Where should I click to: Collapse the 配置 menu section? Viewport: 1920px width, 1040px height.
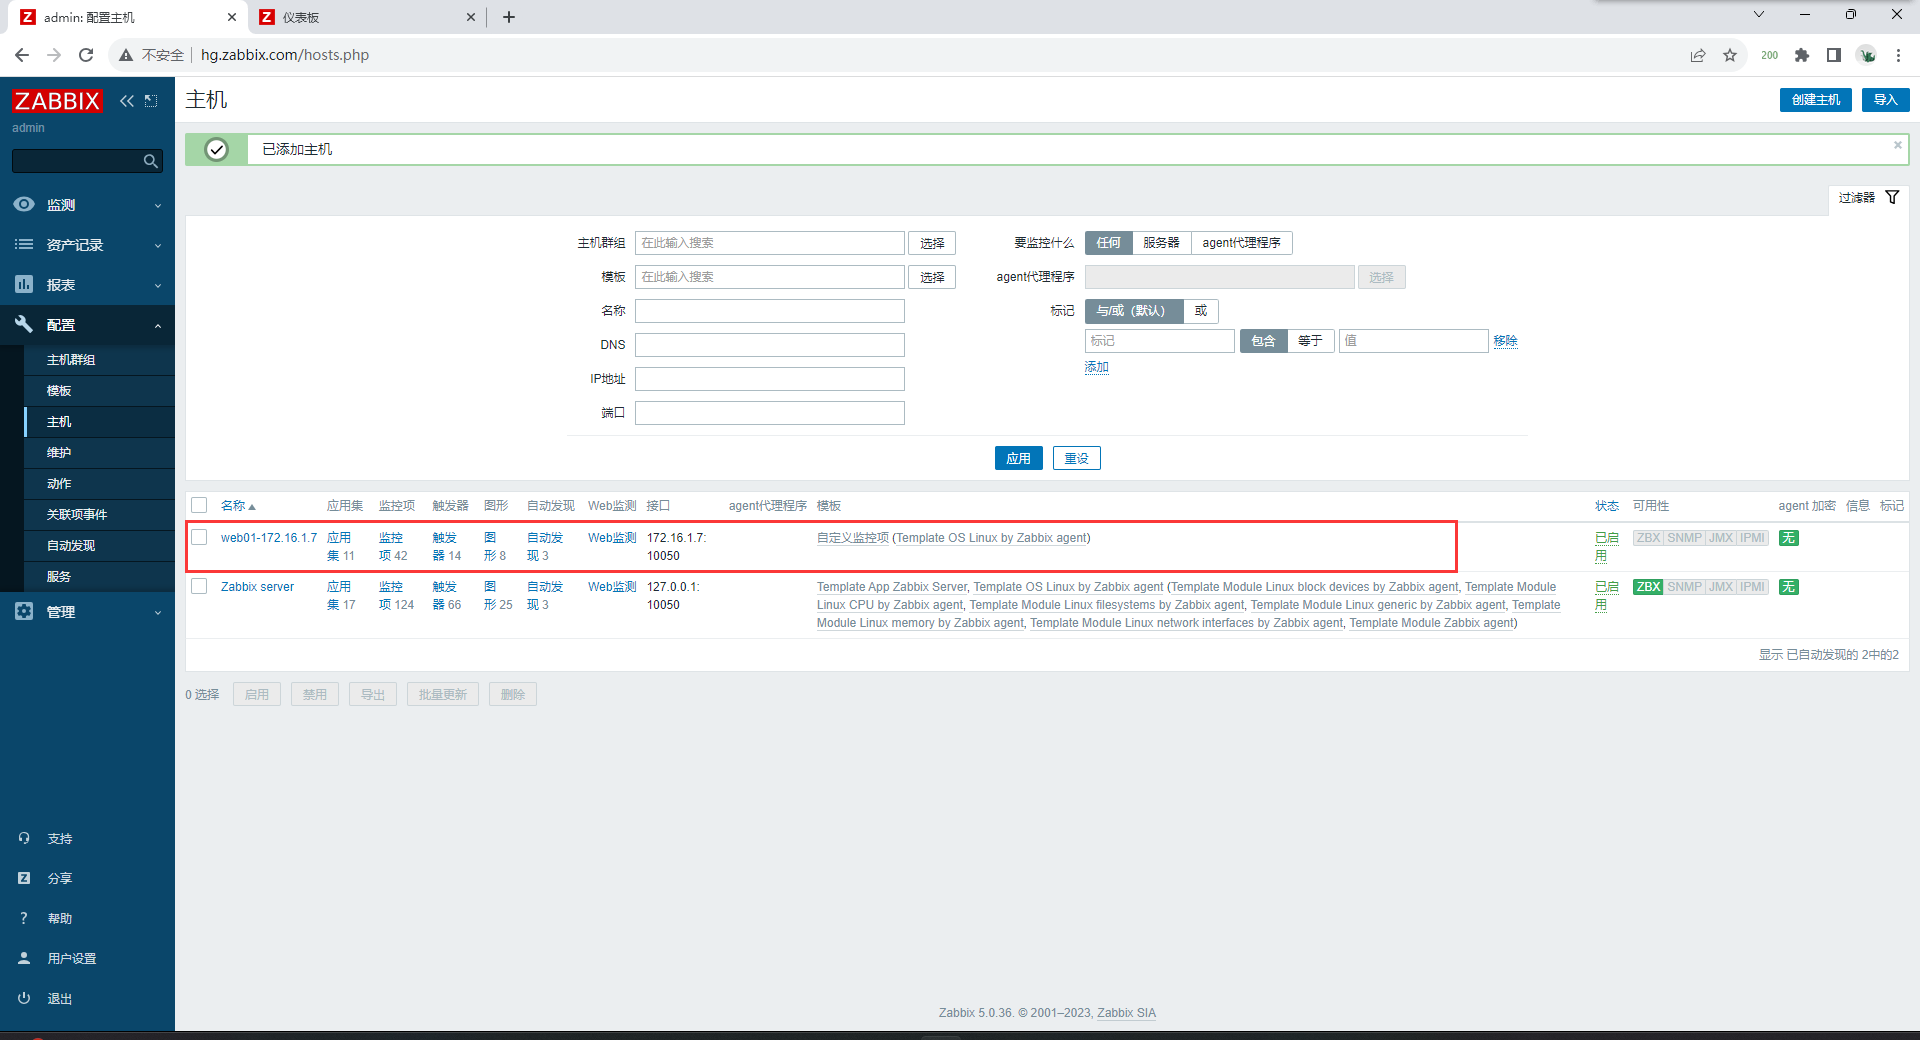87,324
